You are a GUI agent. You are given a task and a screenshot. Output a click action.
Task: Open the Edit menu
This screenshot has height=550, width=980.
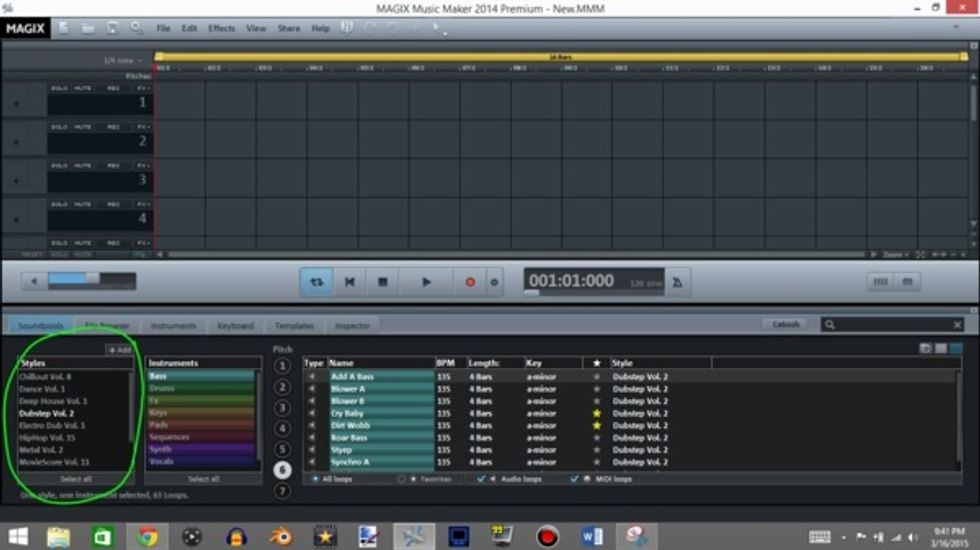click(x=189, y=28)
